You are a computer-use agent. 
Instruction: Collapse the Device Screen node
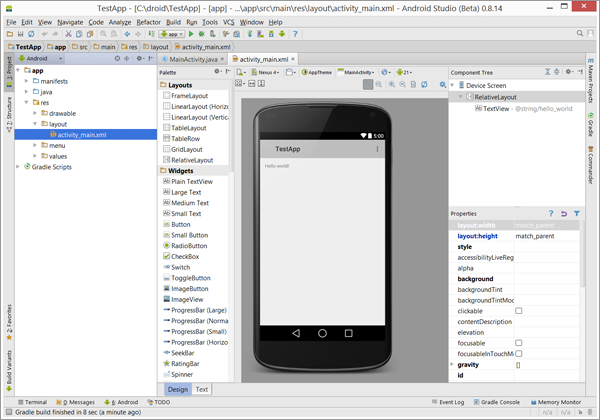[452, 85]
